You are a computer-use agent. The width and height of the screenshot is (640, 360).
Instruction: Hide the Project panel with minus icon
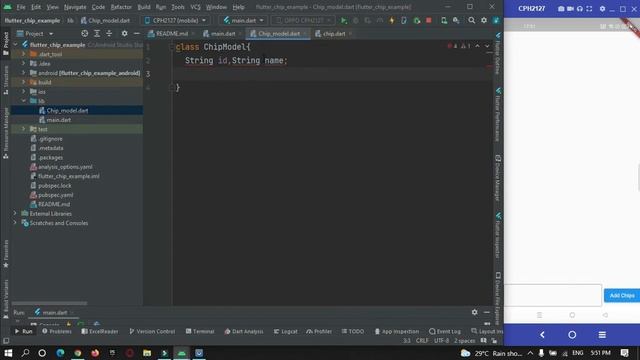(137, 34)
